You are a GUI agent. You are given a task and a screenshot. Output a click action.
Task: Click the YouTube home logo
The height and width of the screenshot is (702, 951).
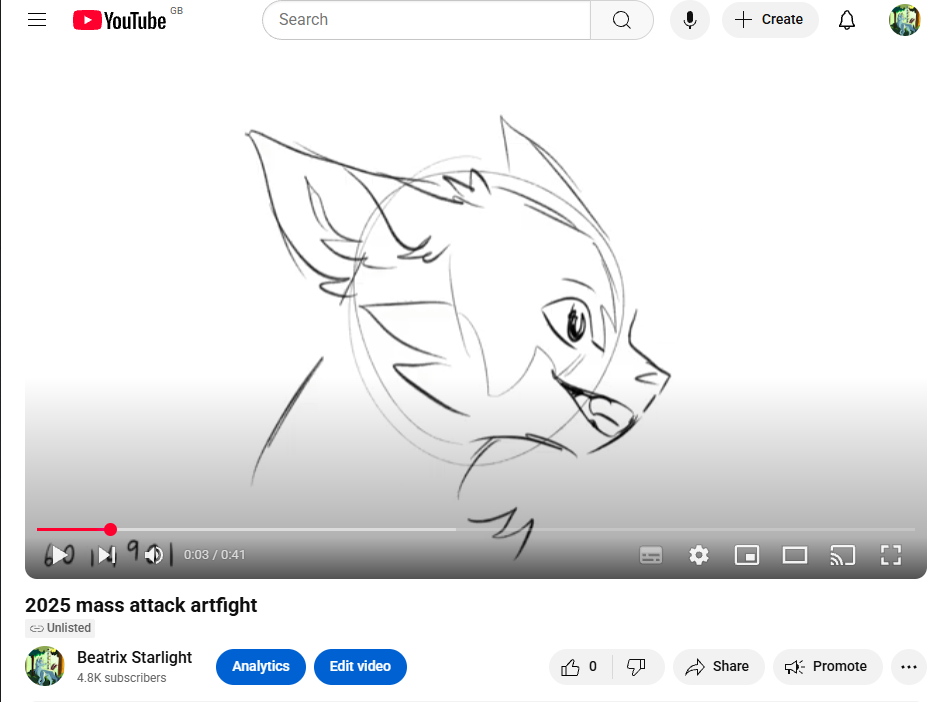[x=120, y=20]
